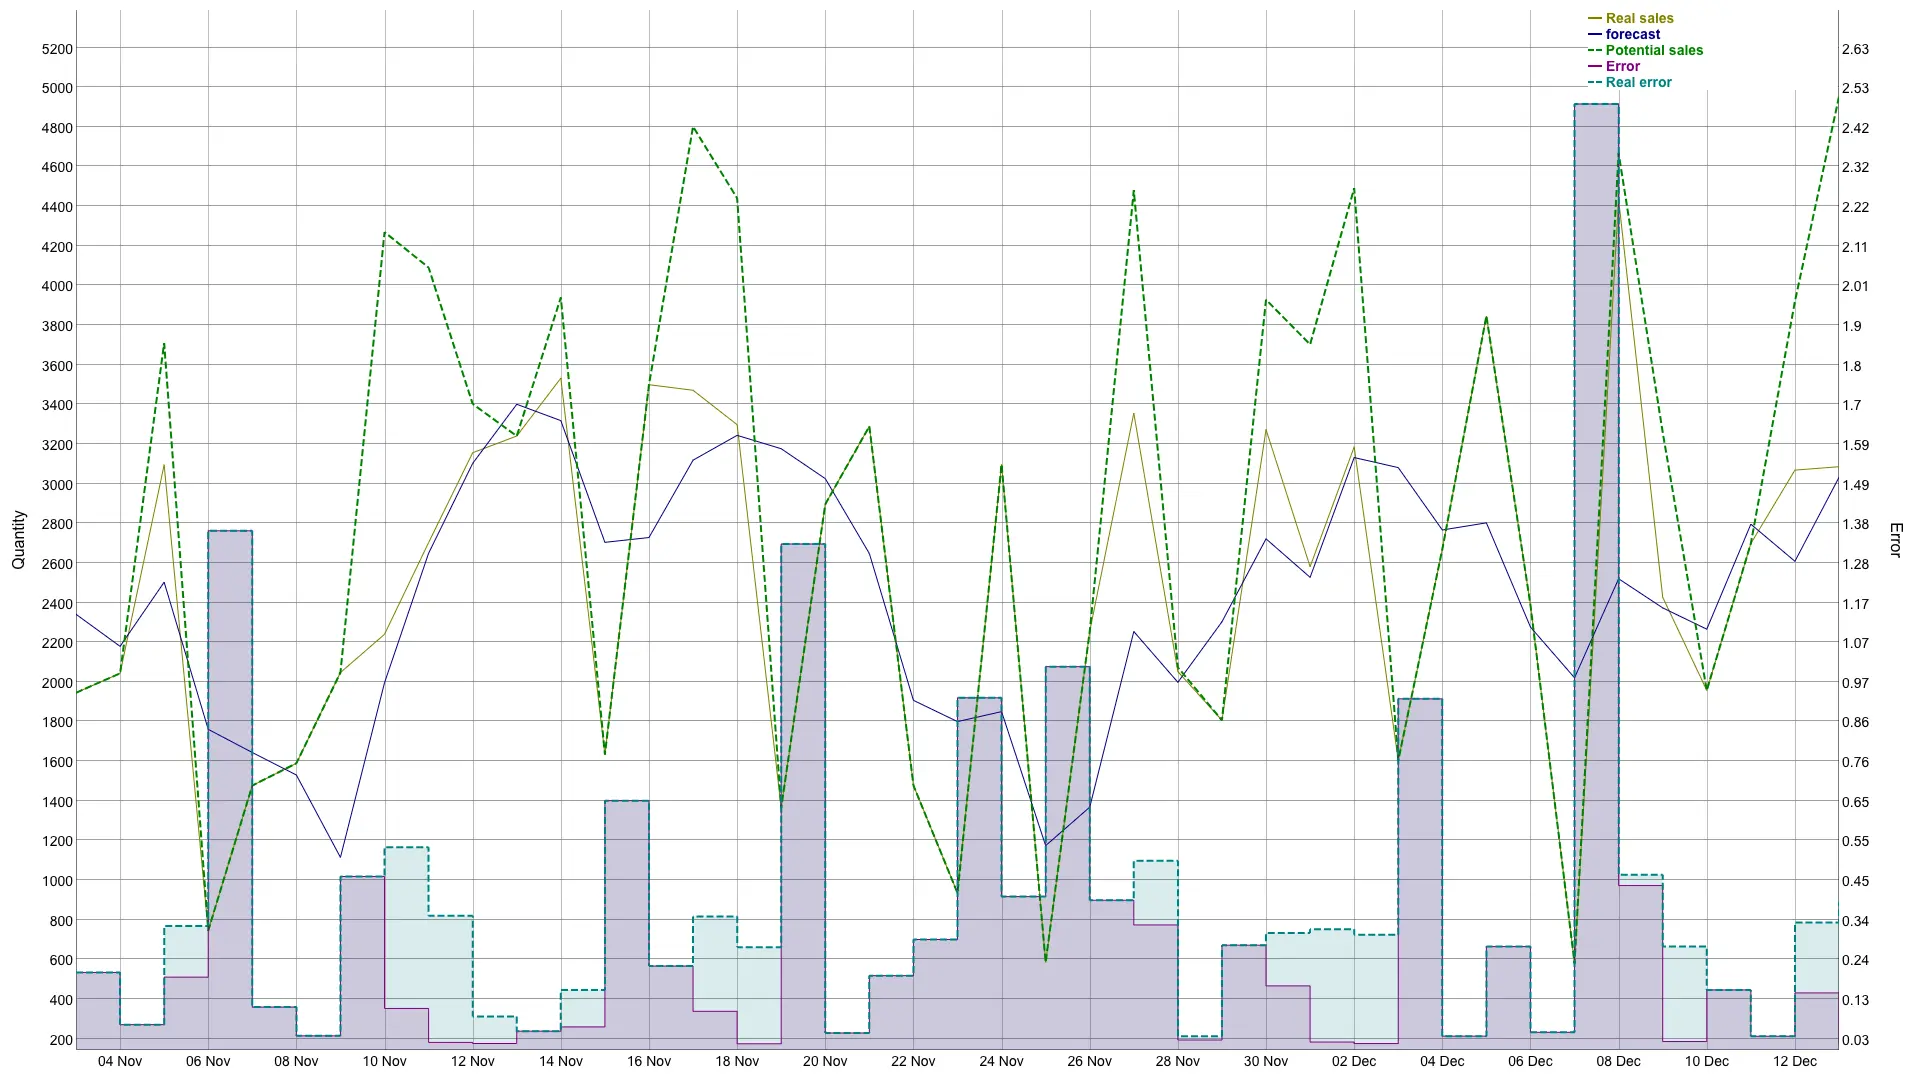Click the 5000 quantity axis value
Screen dimensions: 1919x1080
(57, 88)
